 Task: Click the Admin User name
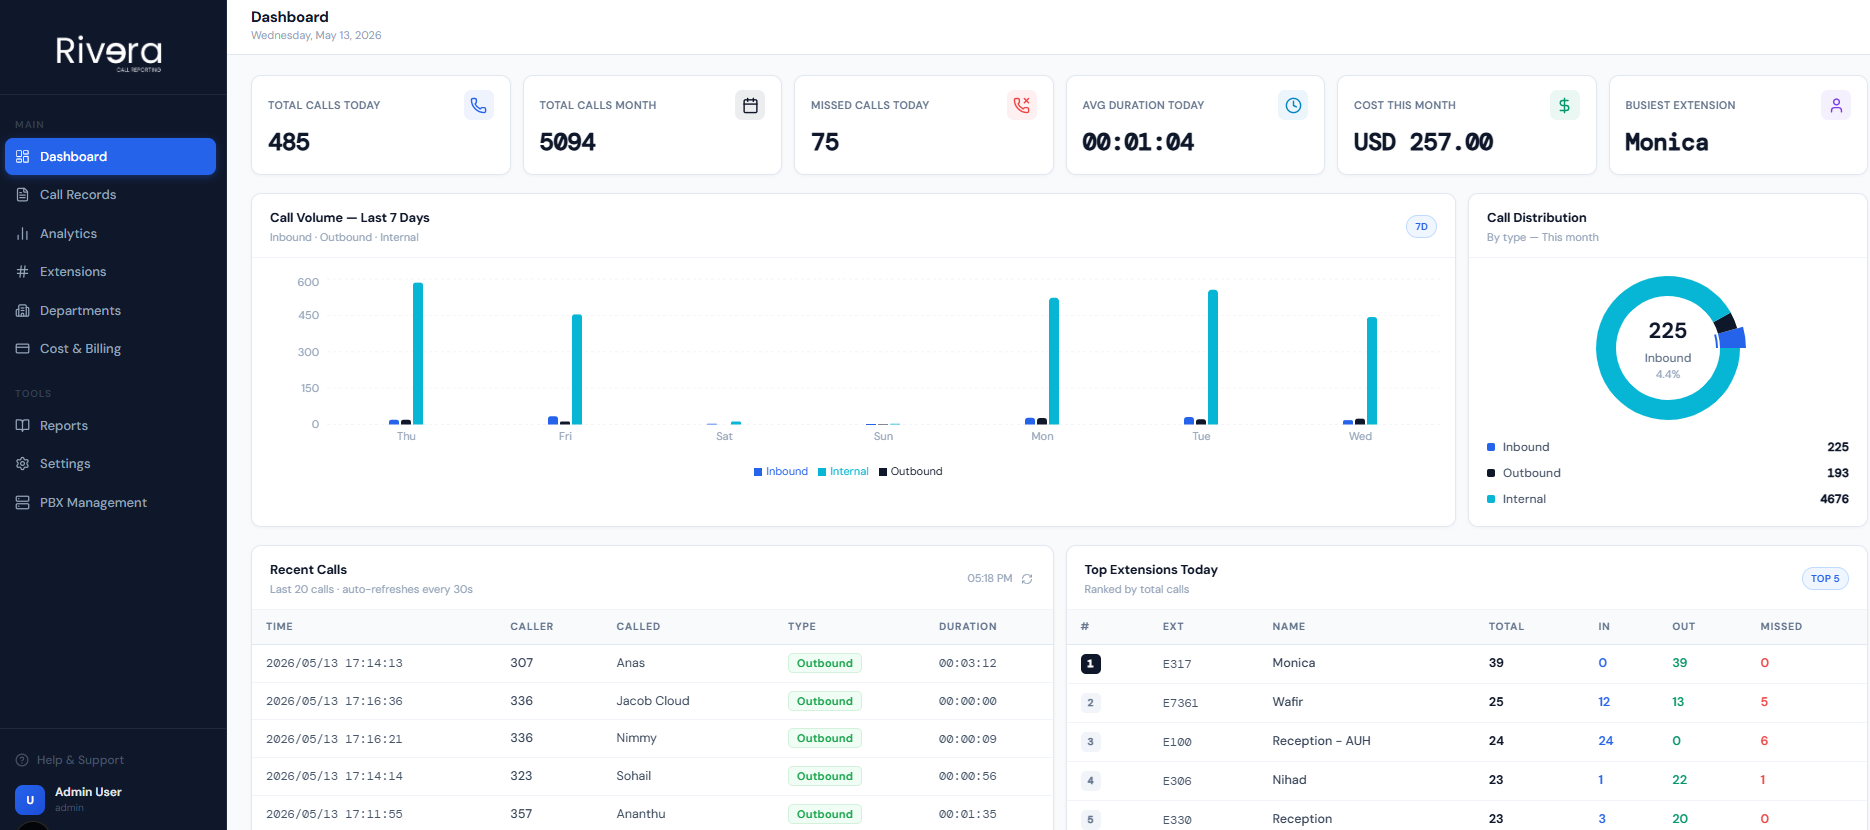pos(88,792)
